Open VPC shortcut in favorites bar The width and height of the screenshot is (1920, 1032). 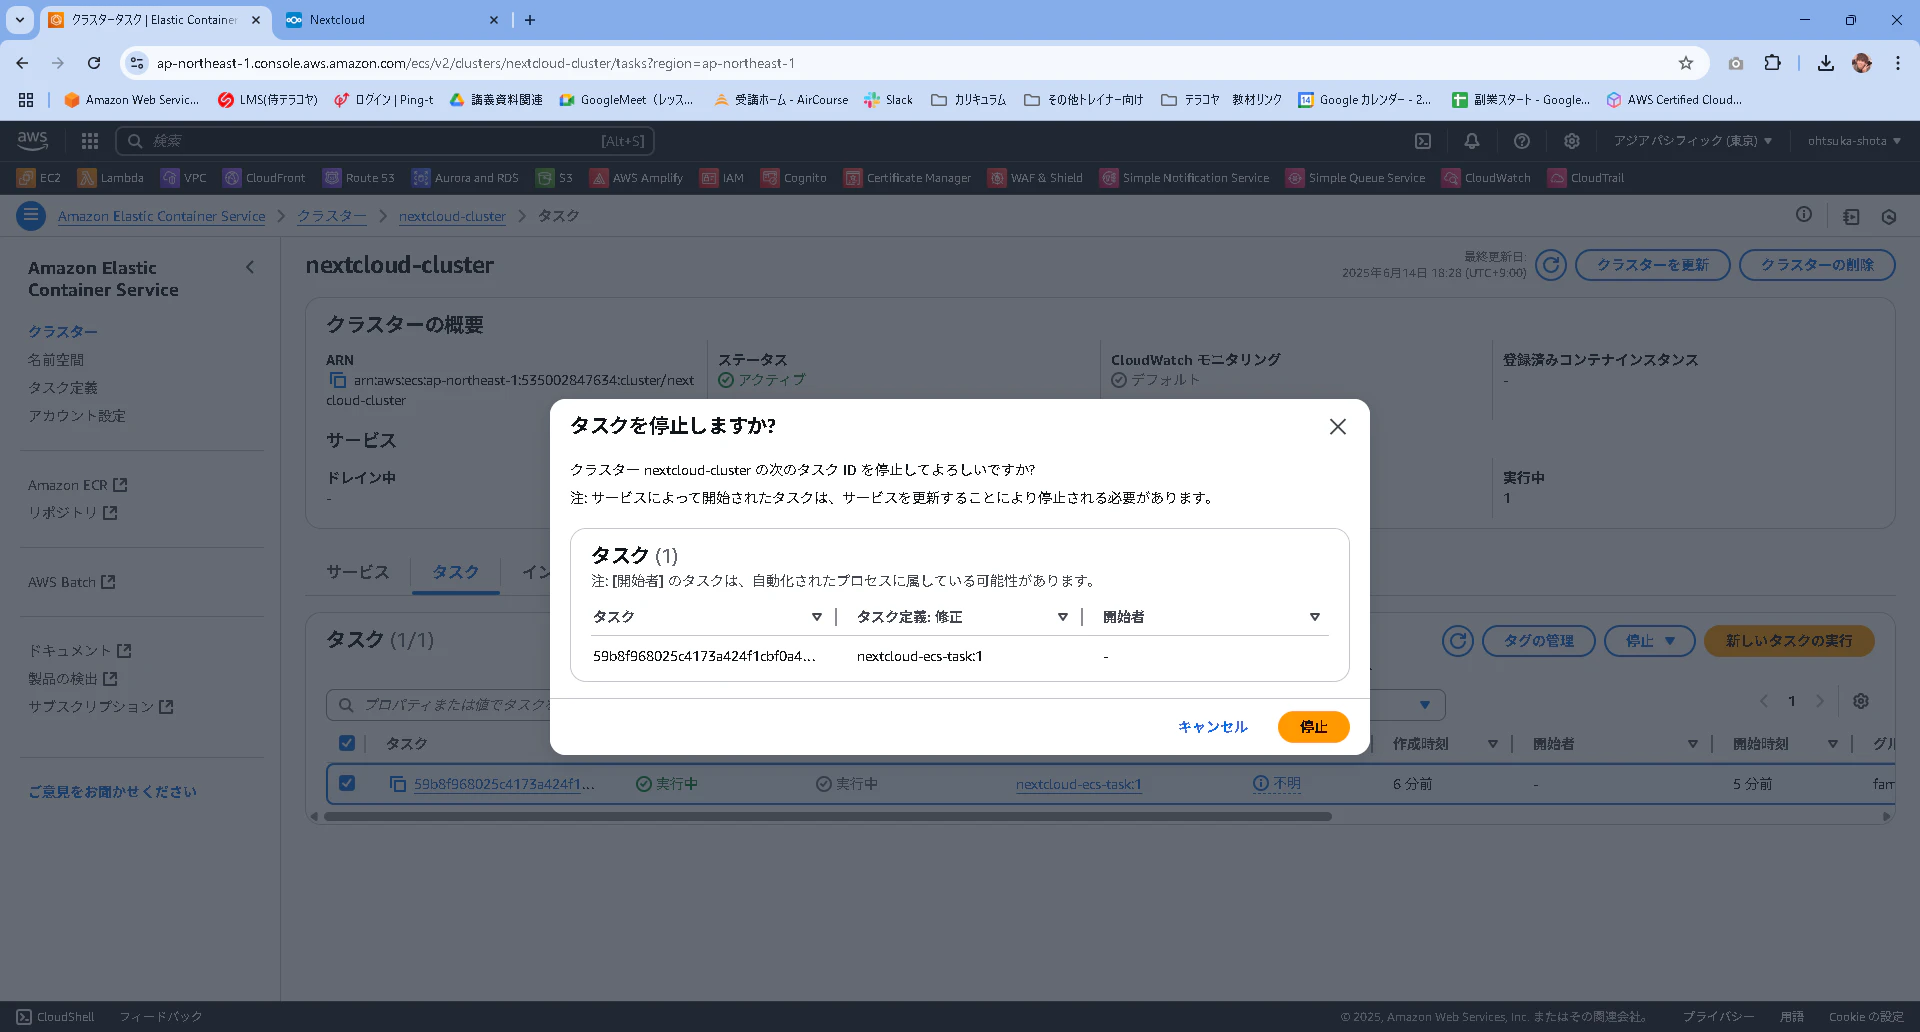pyautogui.click(x=184, y=178)
